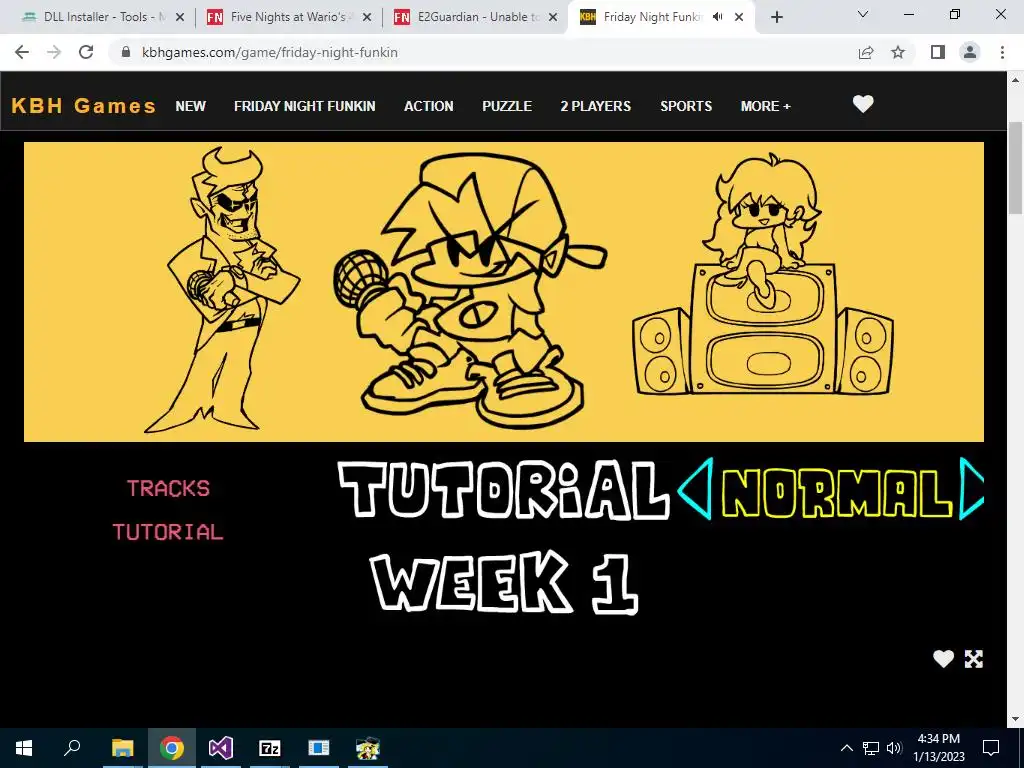Screen dimensions: 1024x768
Task: Bookmark this page with the star icon
Action: tap(898, 52)
